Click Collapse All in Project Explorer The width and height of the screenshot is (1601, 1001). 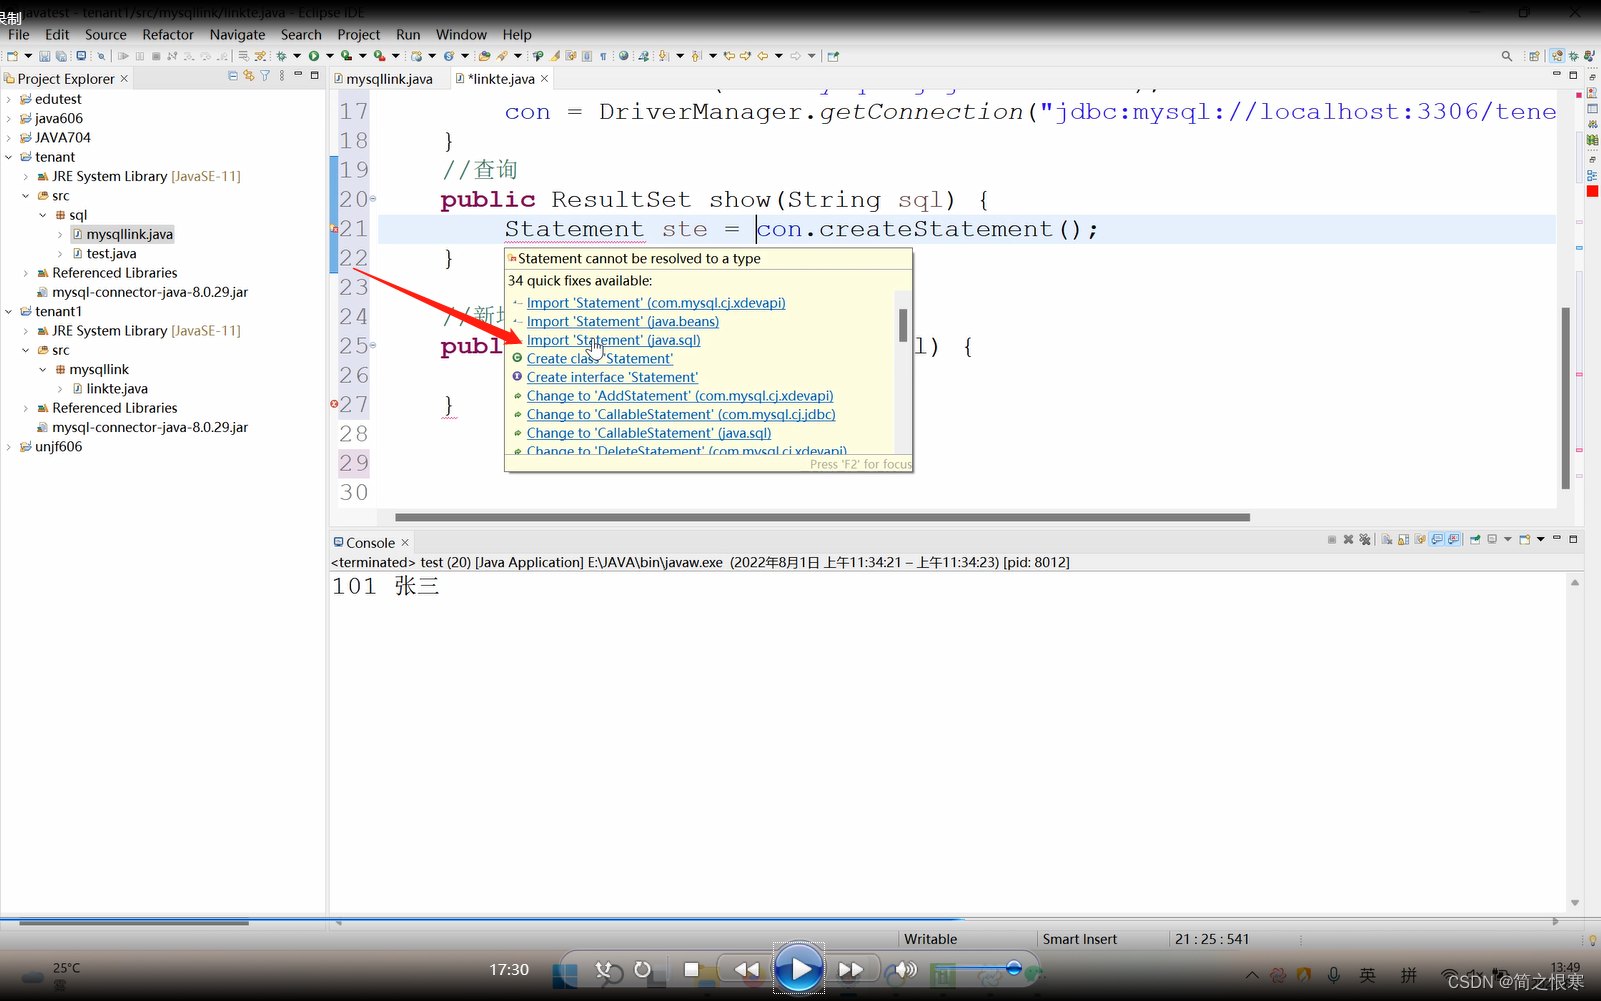(x=233, y=76)
